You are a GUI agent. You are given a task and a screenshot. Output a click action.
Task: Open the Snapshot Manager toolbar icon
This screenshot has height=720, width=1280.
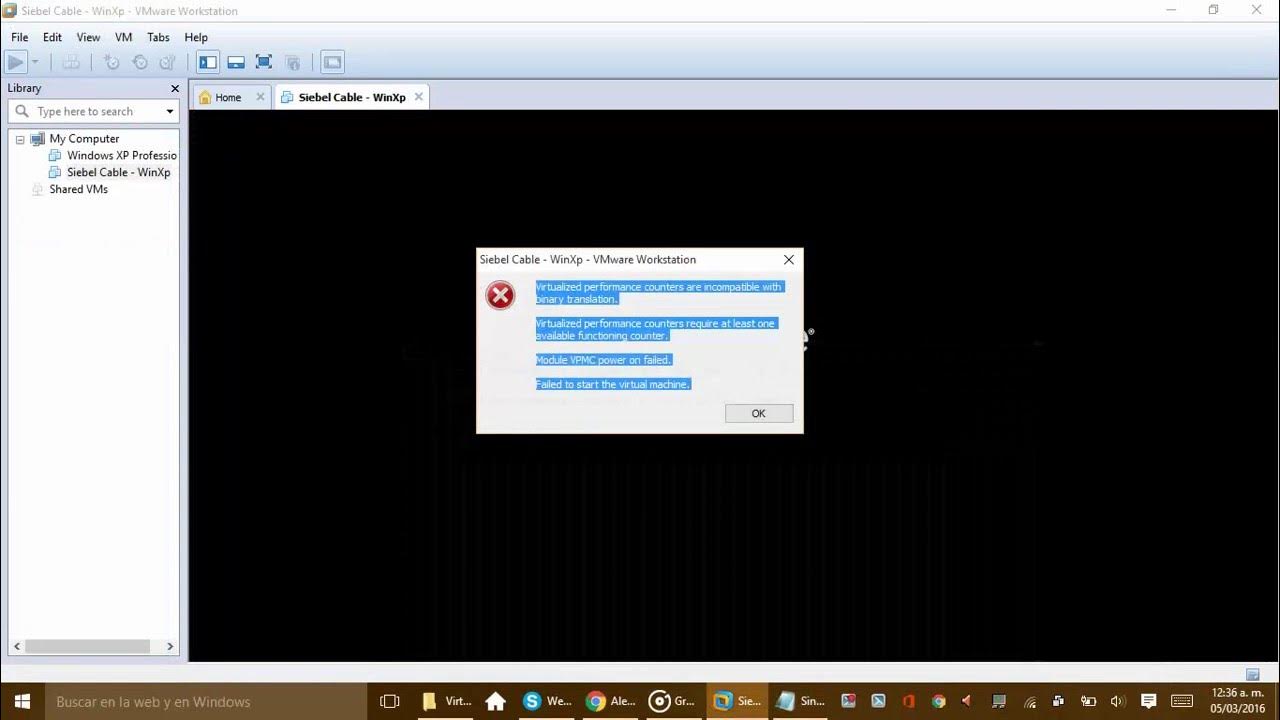[168, 62]
